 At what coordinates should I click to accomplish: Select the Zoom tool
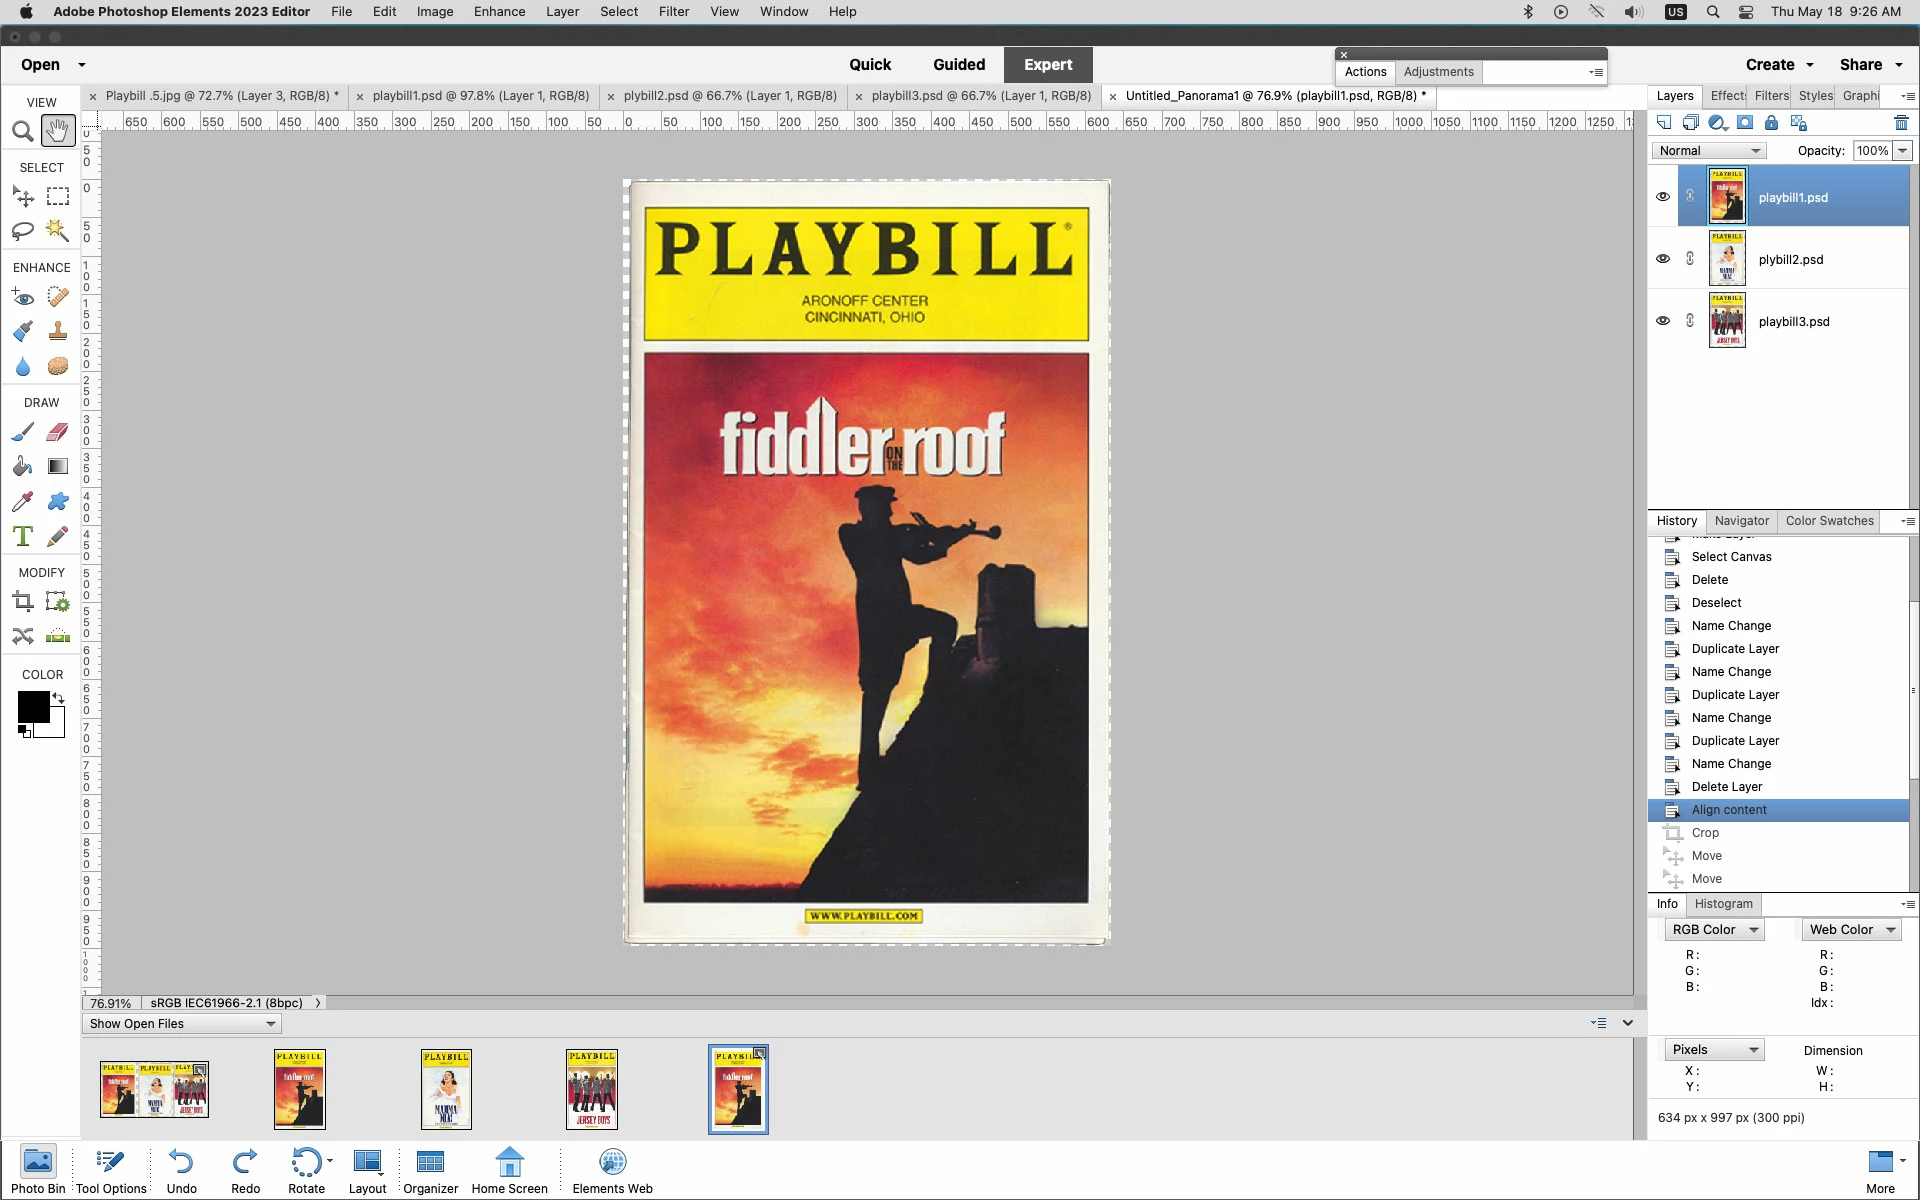(x=22, y=131)
